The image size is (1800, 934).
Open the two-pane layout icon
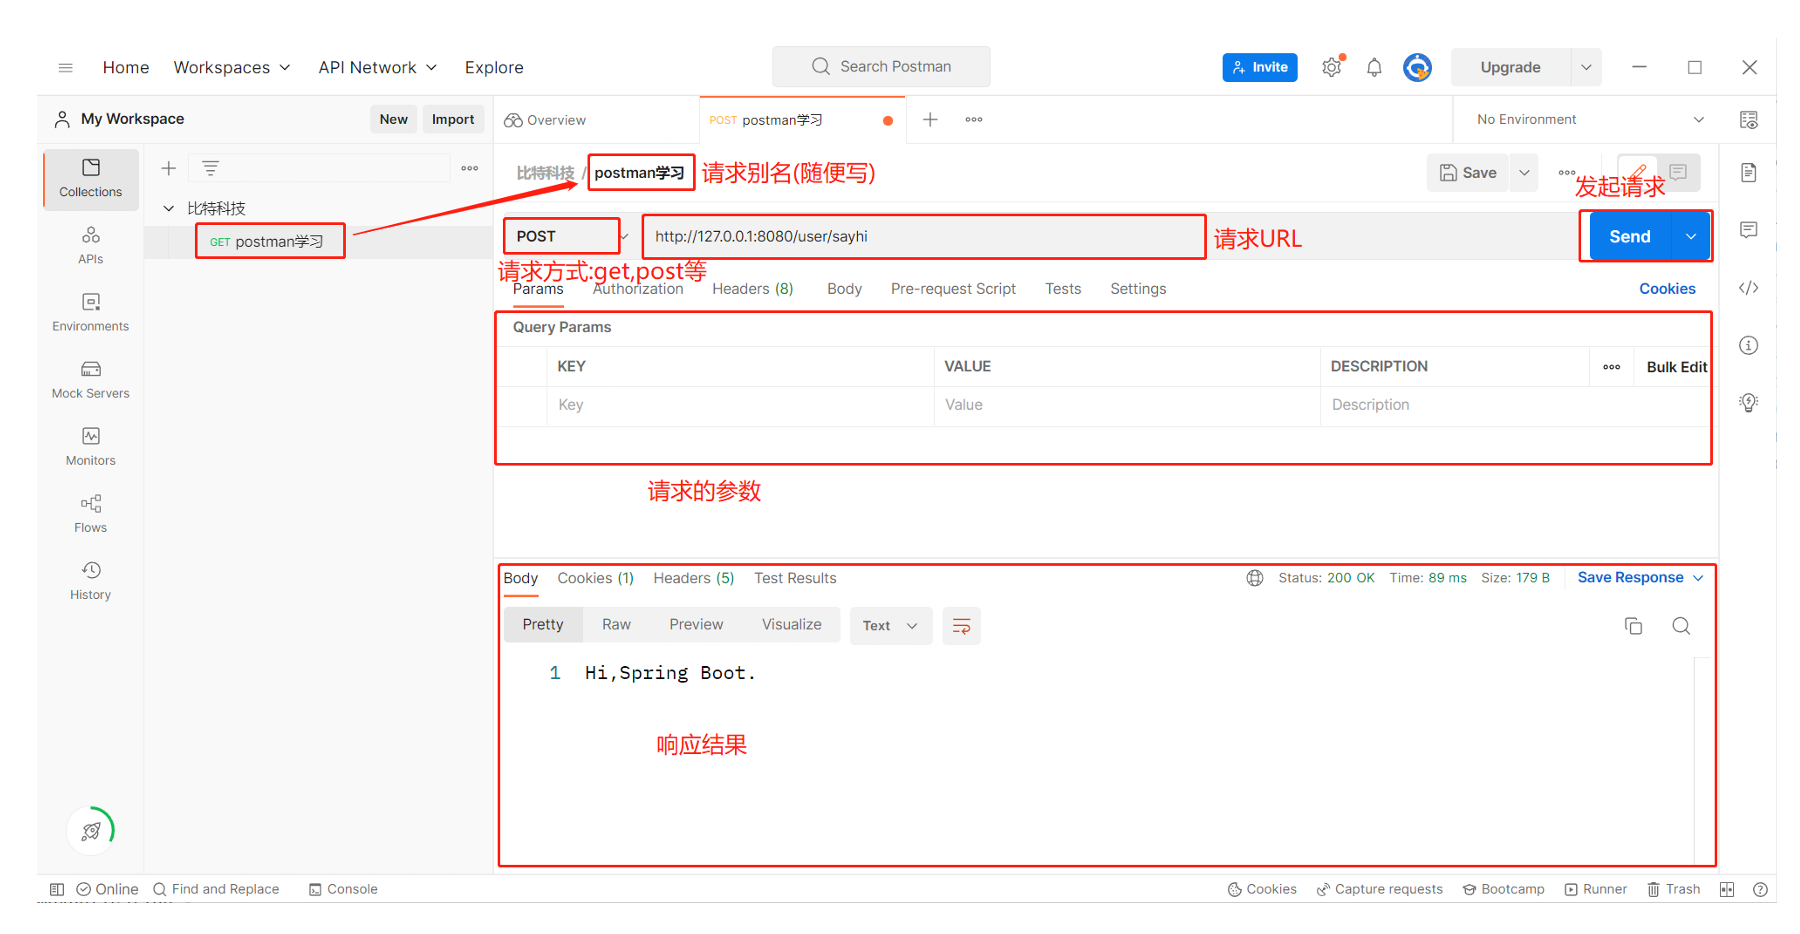point(1727,889)
